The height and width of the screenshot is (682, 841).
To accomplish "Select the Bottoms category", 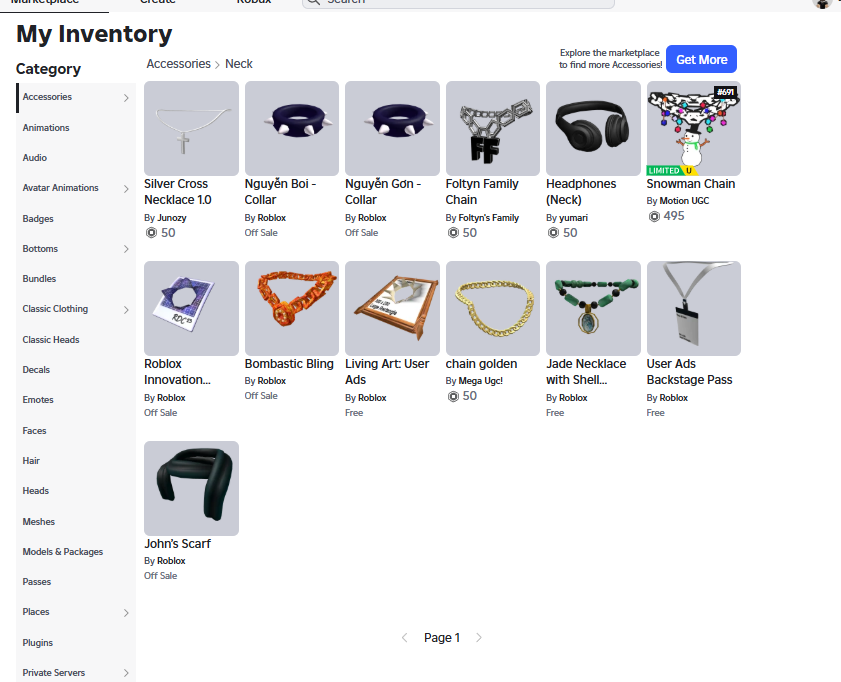I will (x=40, y=249).
